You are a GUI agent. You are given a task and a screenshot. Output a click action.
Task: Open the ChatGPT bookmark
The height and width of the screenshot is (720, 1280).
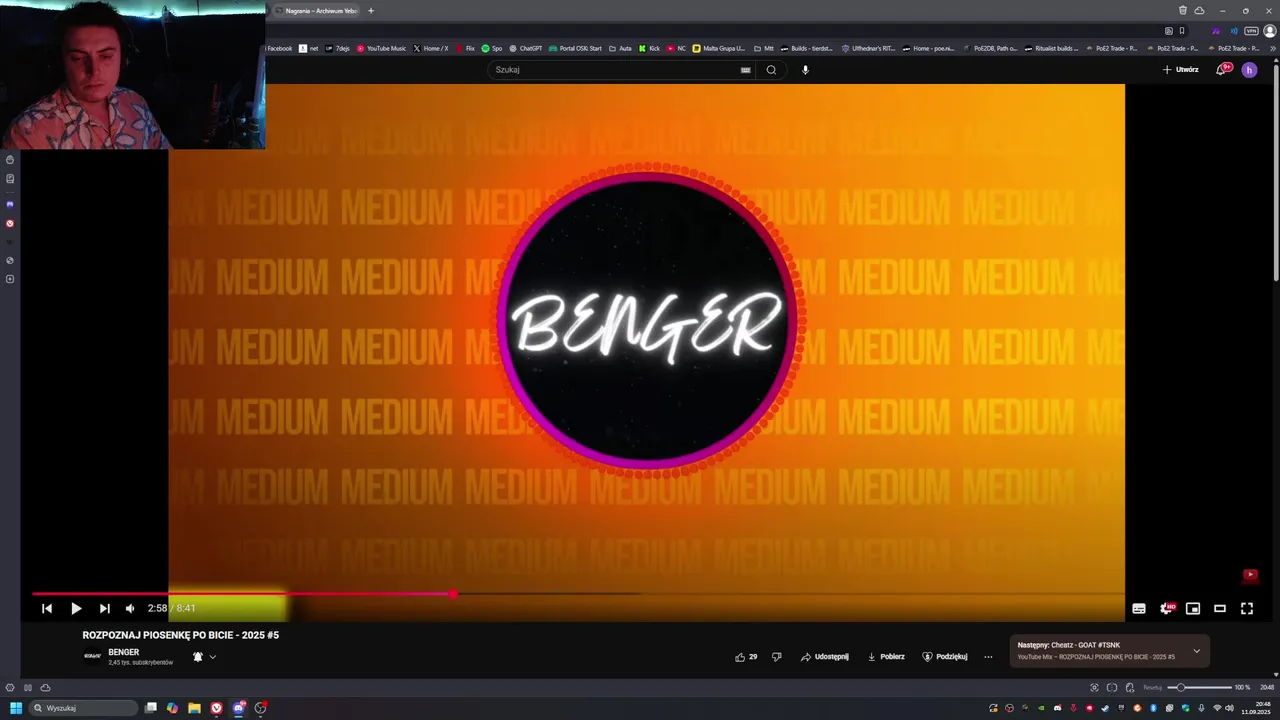point(526,48)
